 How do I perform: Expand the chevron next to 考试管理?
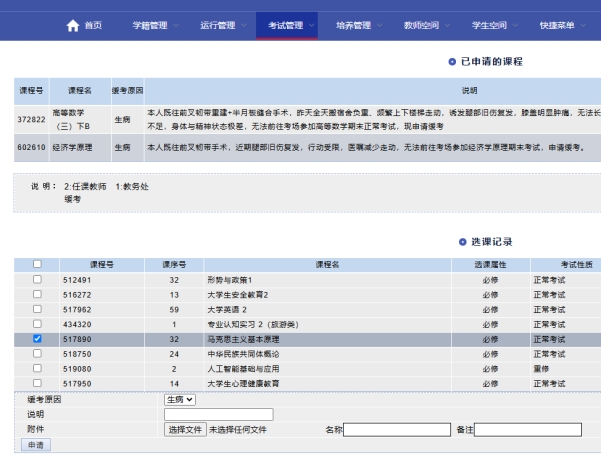pos(312,25)
